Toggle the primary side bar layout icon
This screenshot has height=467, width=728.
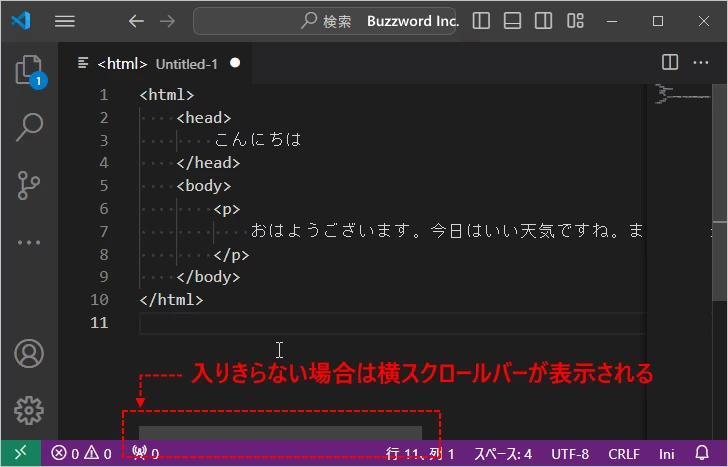click(481, 21)
